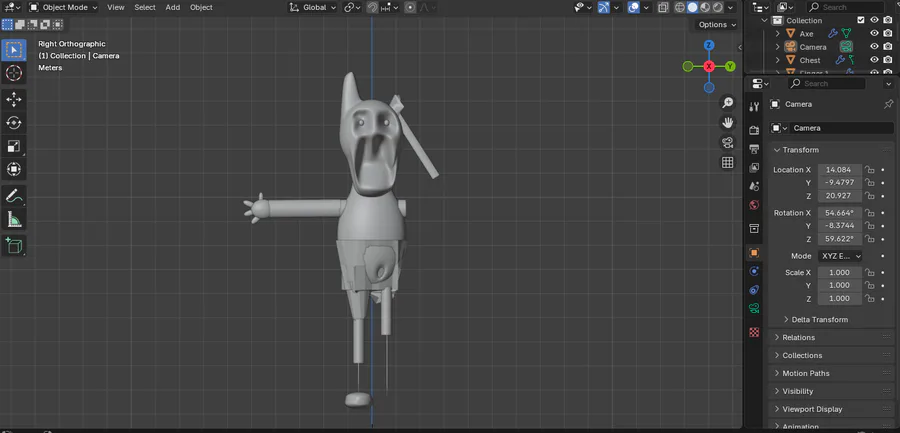Screen dimensions: 900x433
Task: Select the Cursor tool
Action: pyautogui.click(x=14, y=73)
